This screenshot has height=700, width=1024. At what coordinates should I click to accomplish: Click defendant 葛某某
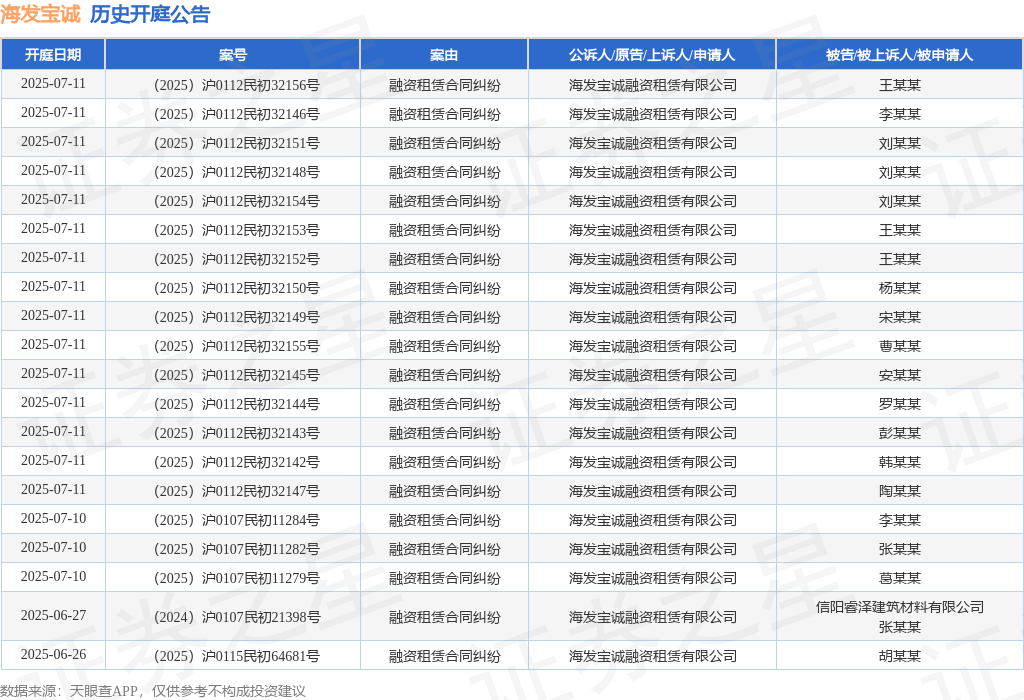click(x=899, y=578)
